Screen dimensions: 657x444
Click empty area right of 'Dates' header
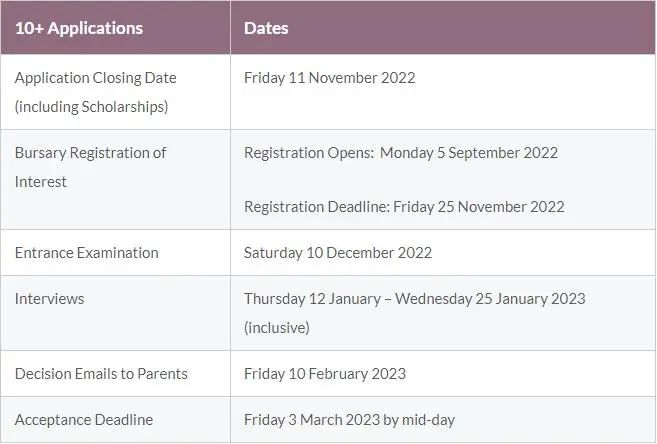tap(471, 28)
